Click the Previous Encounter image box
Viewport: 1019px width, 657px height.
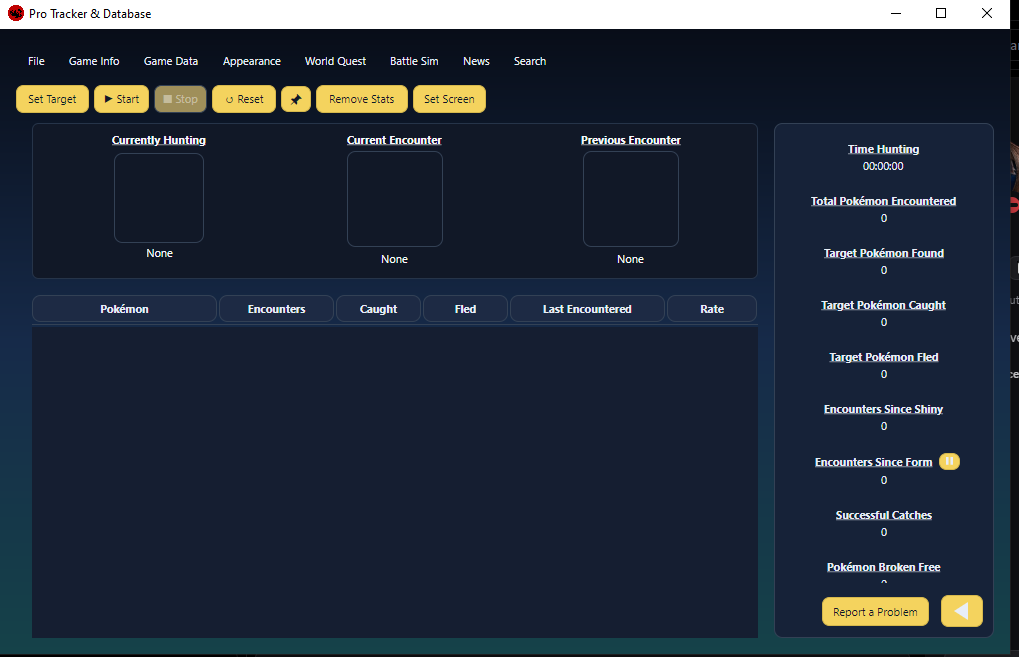630,199
